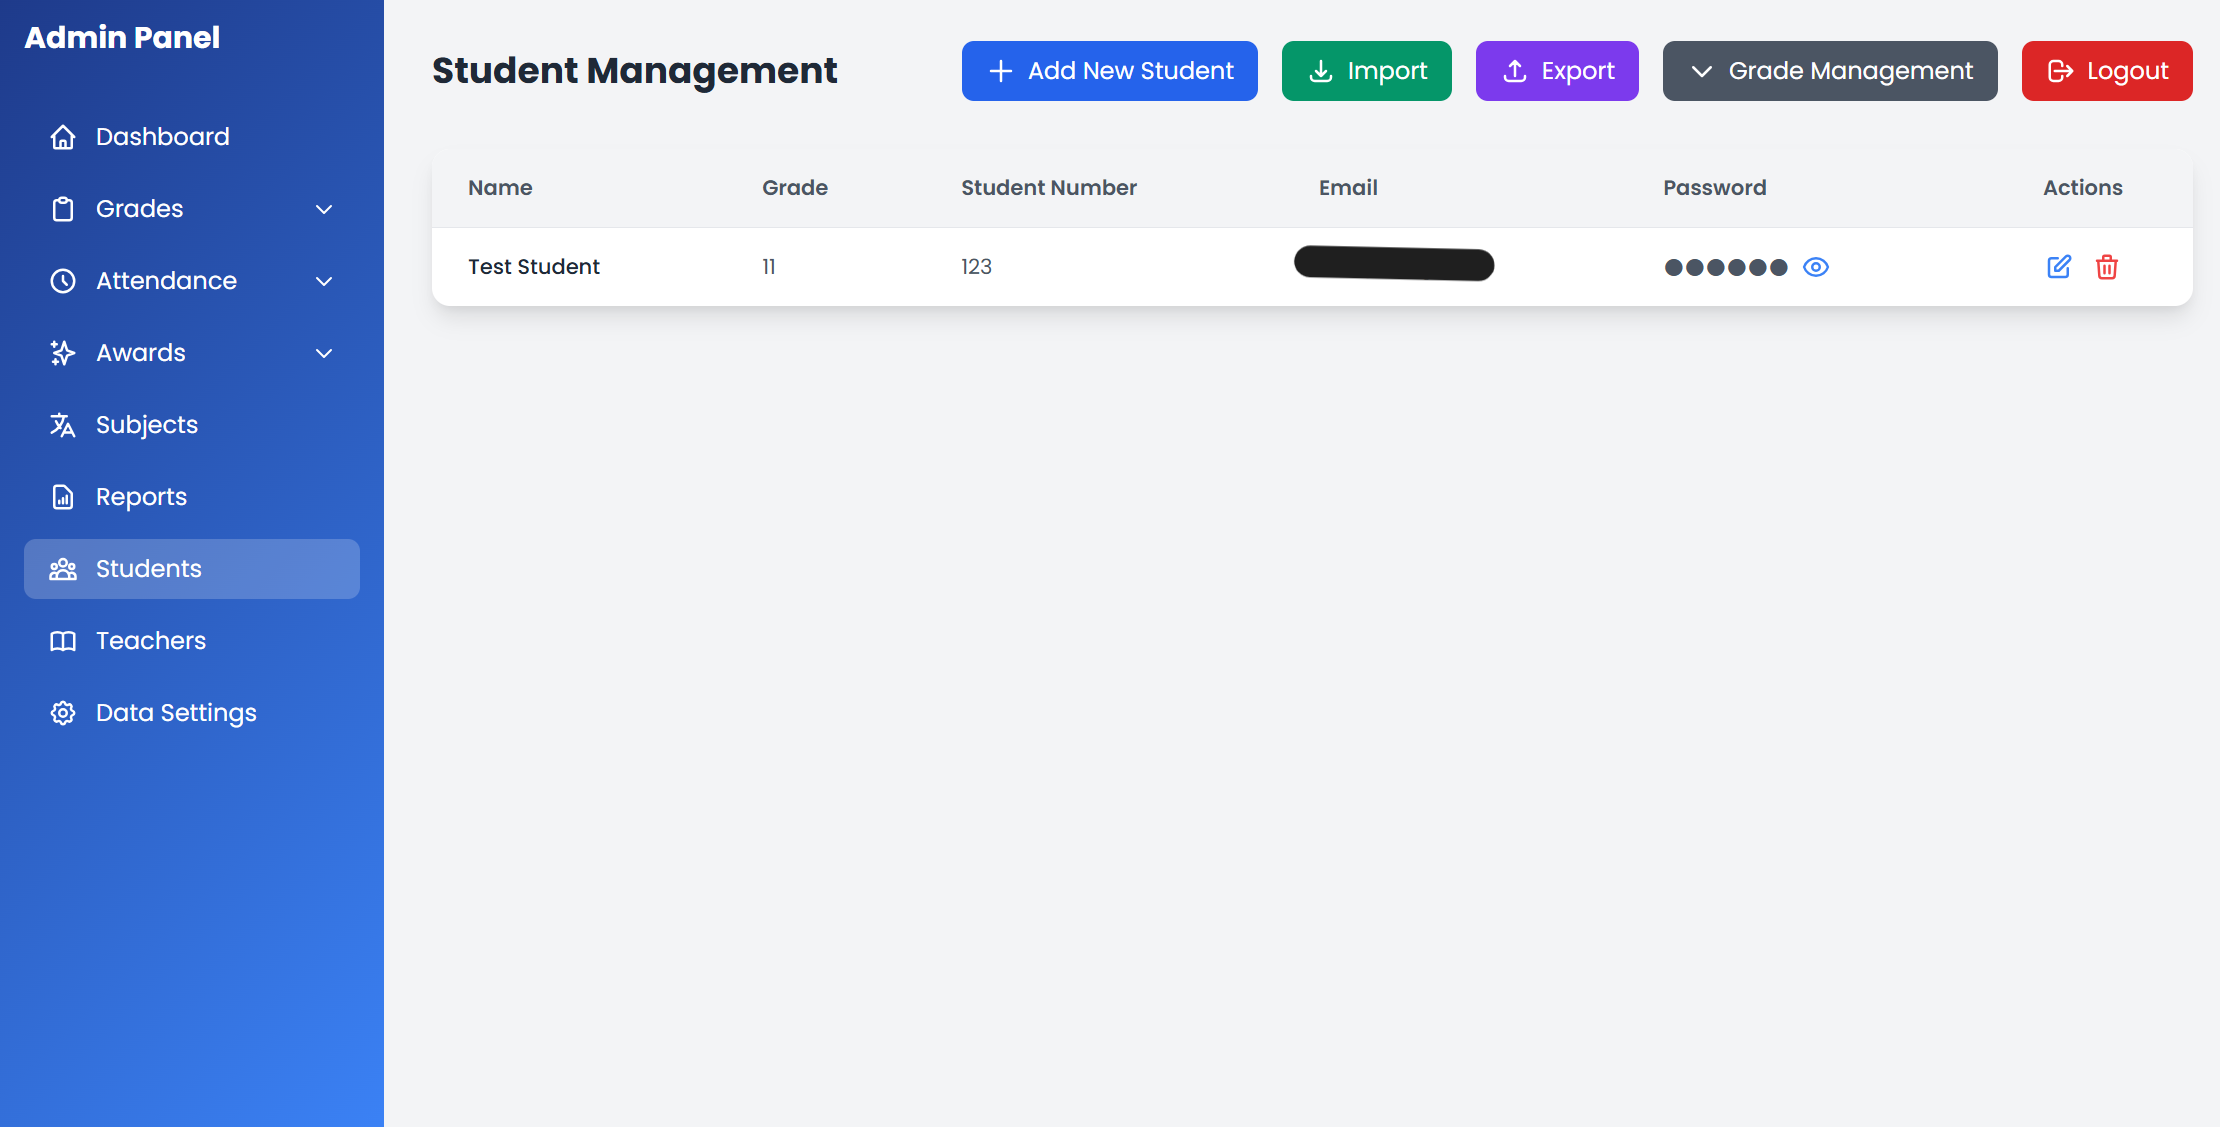Viewport: 2220px width, 1127px height.
Task: Open the Reports section
Action: click(192, 497)
